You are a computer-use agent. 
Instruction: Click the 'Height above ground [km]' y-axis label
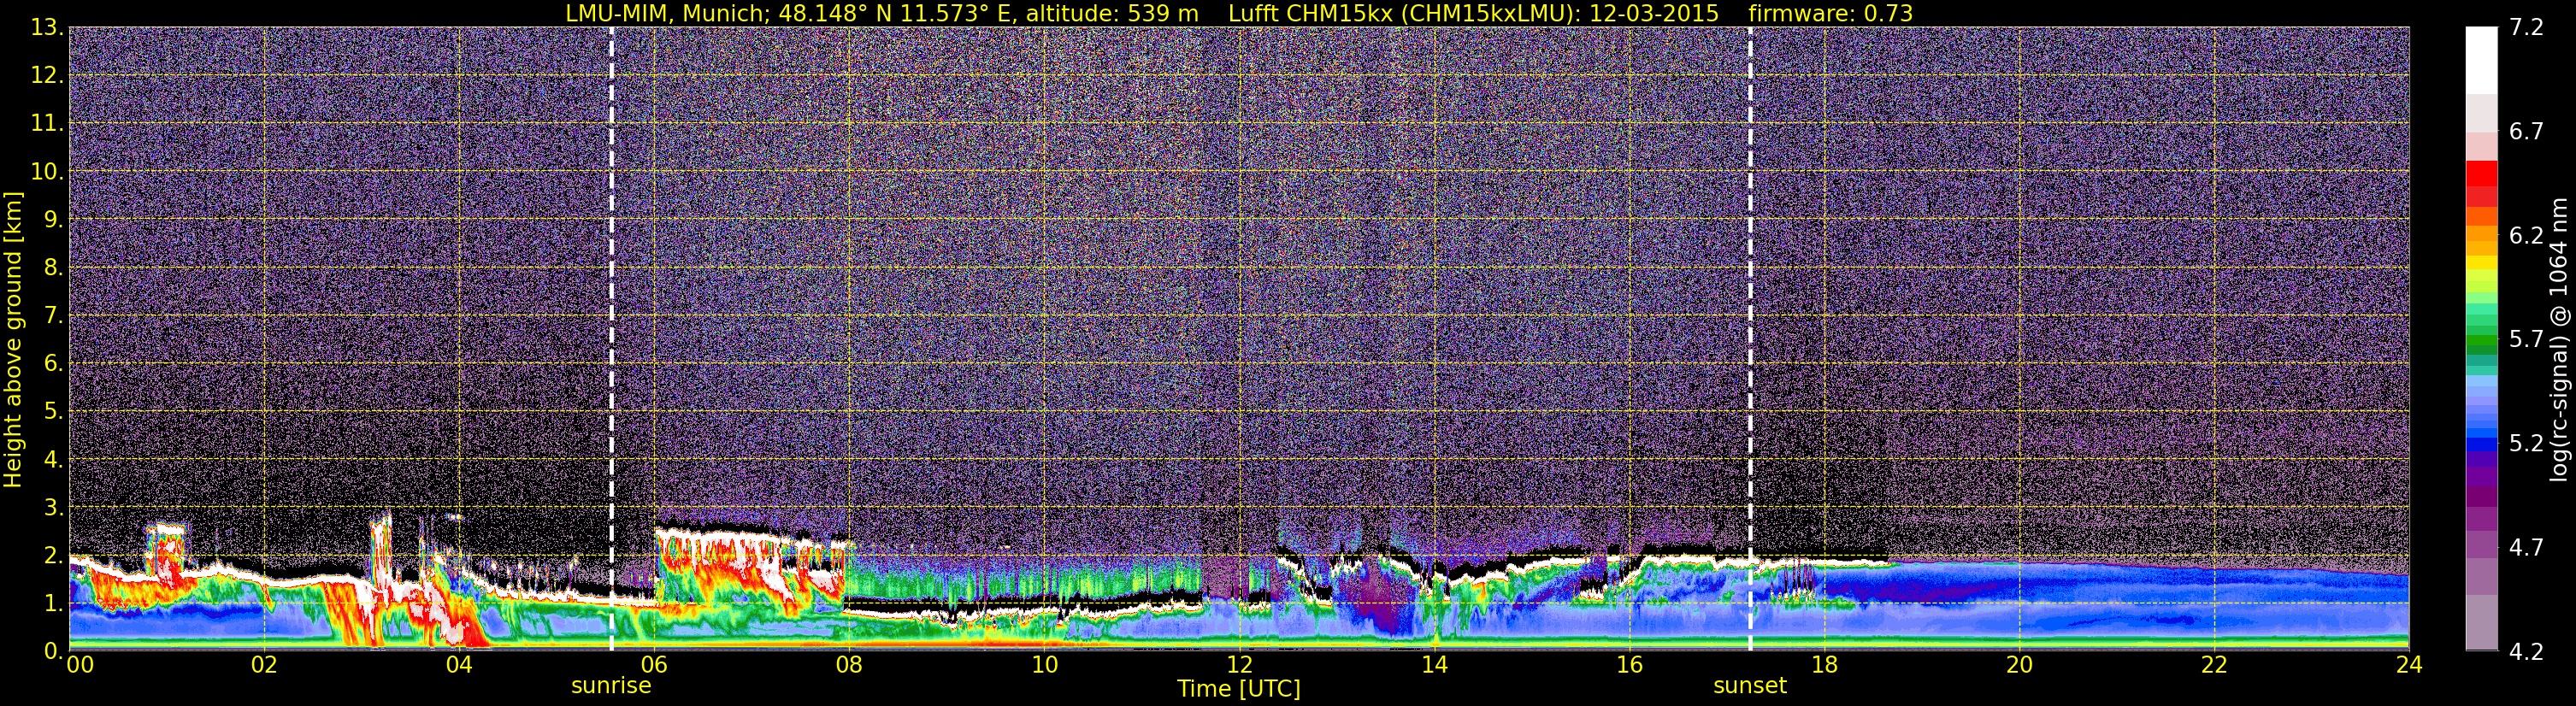tap(13, 340)
